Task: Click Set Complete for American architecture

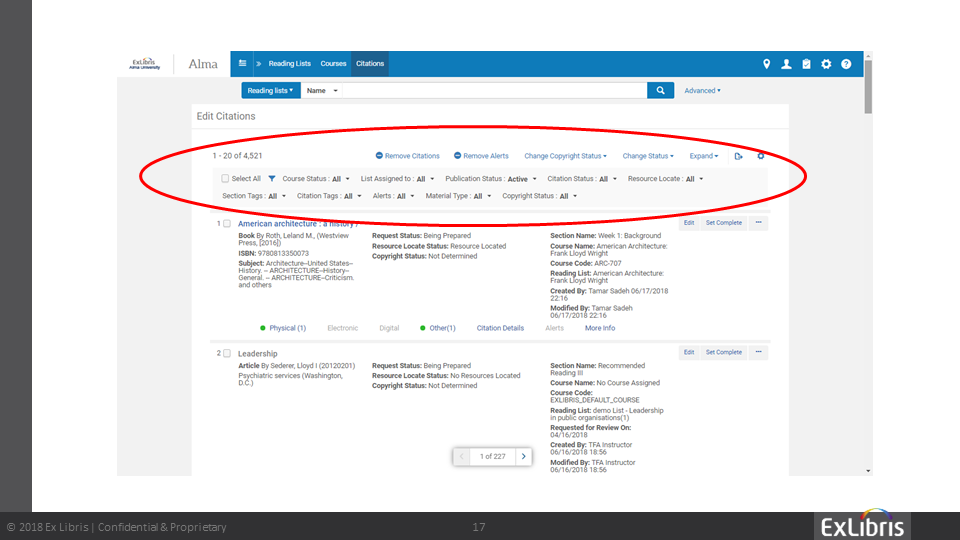Action: coord(723,223)
